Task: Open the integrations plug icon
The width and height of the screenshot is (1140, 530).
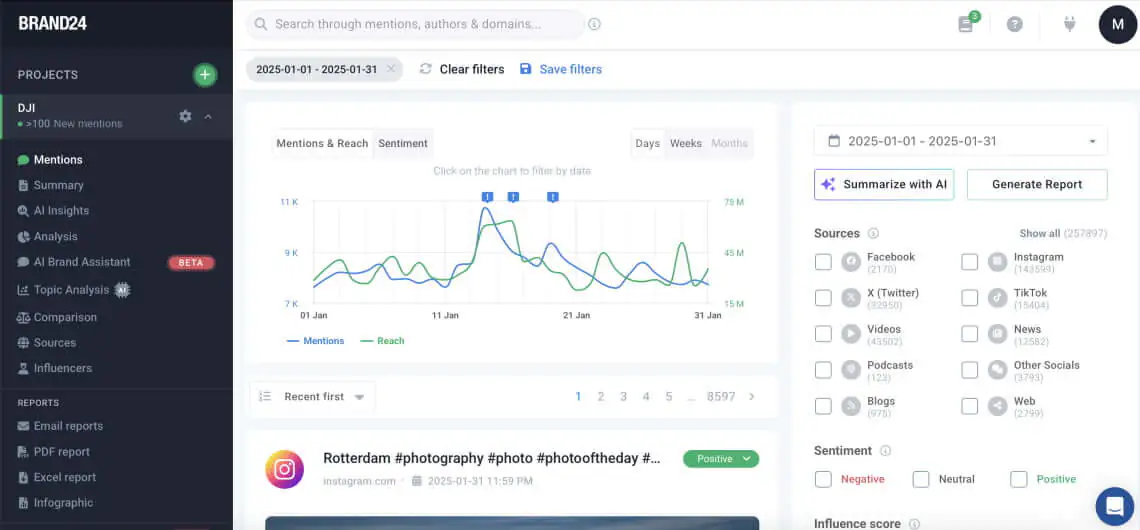Action: pos(1069,24)
